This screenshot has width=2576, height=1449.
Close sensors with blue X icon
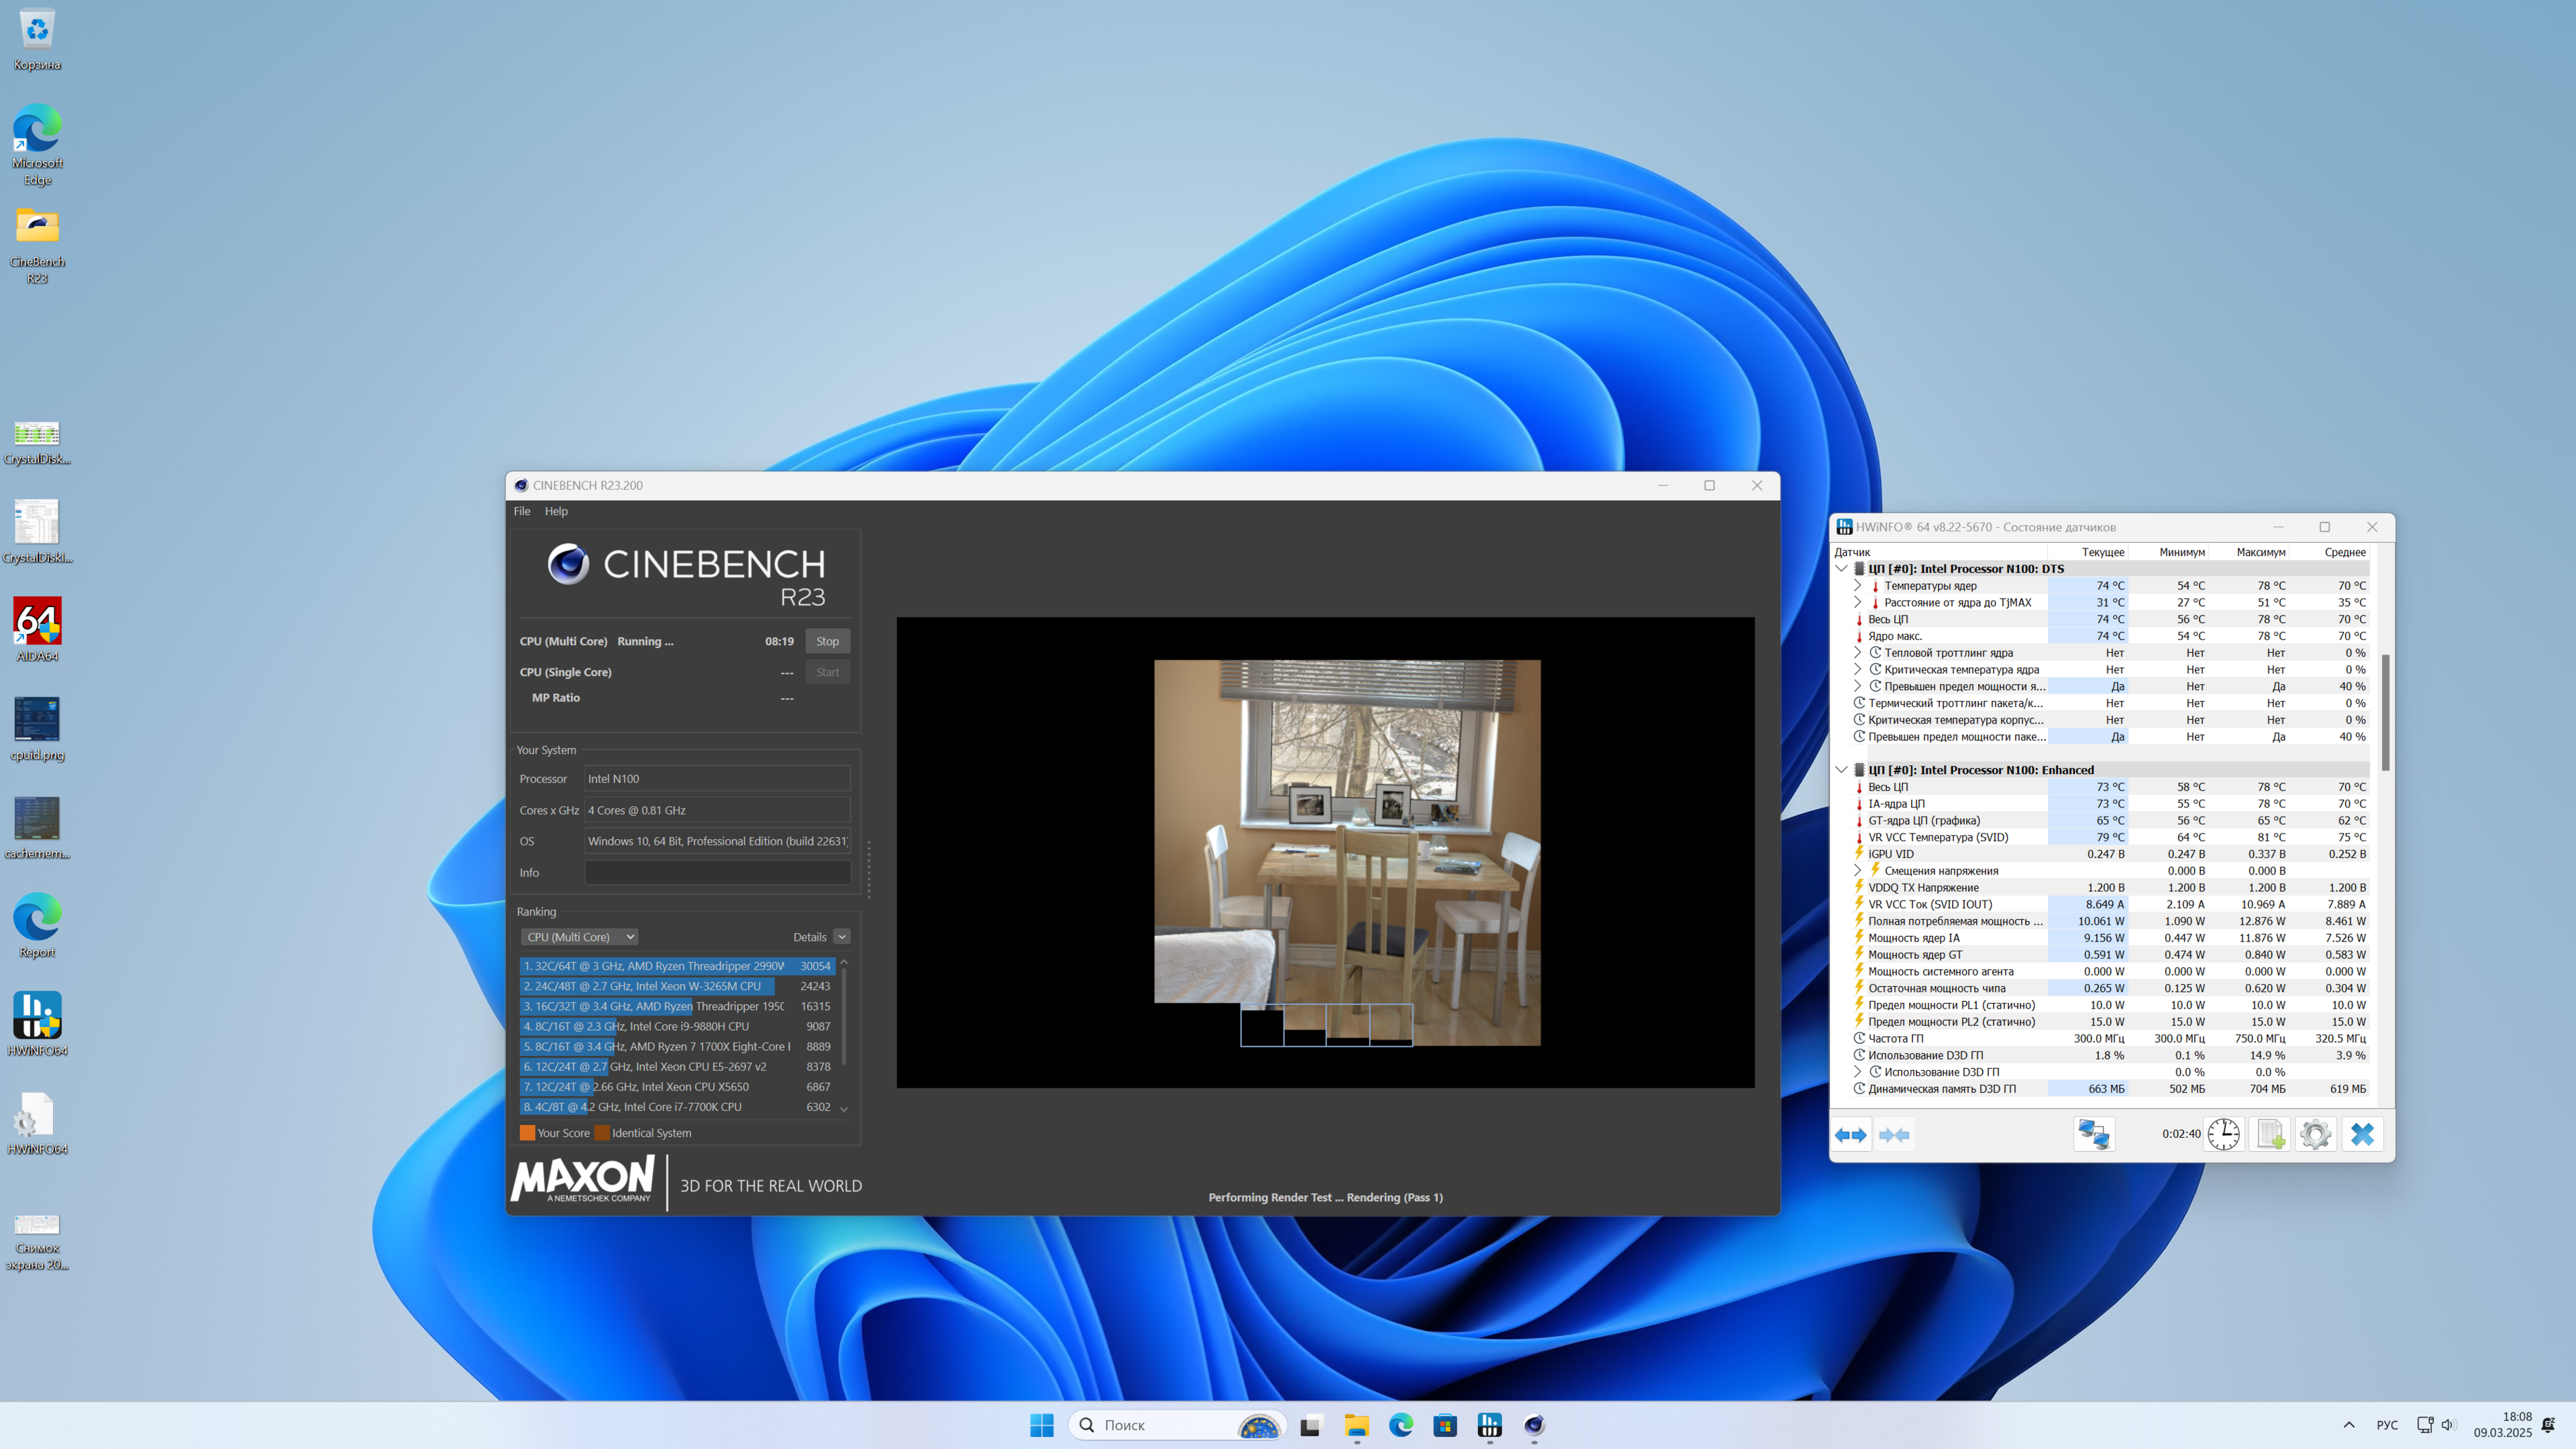[x=2362, y=1135]
